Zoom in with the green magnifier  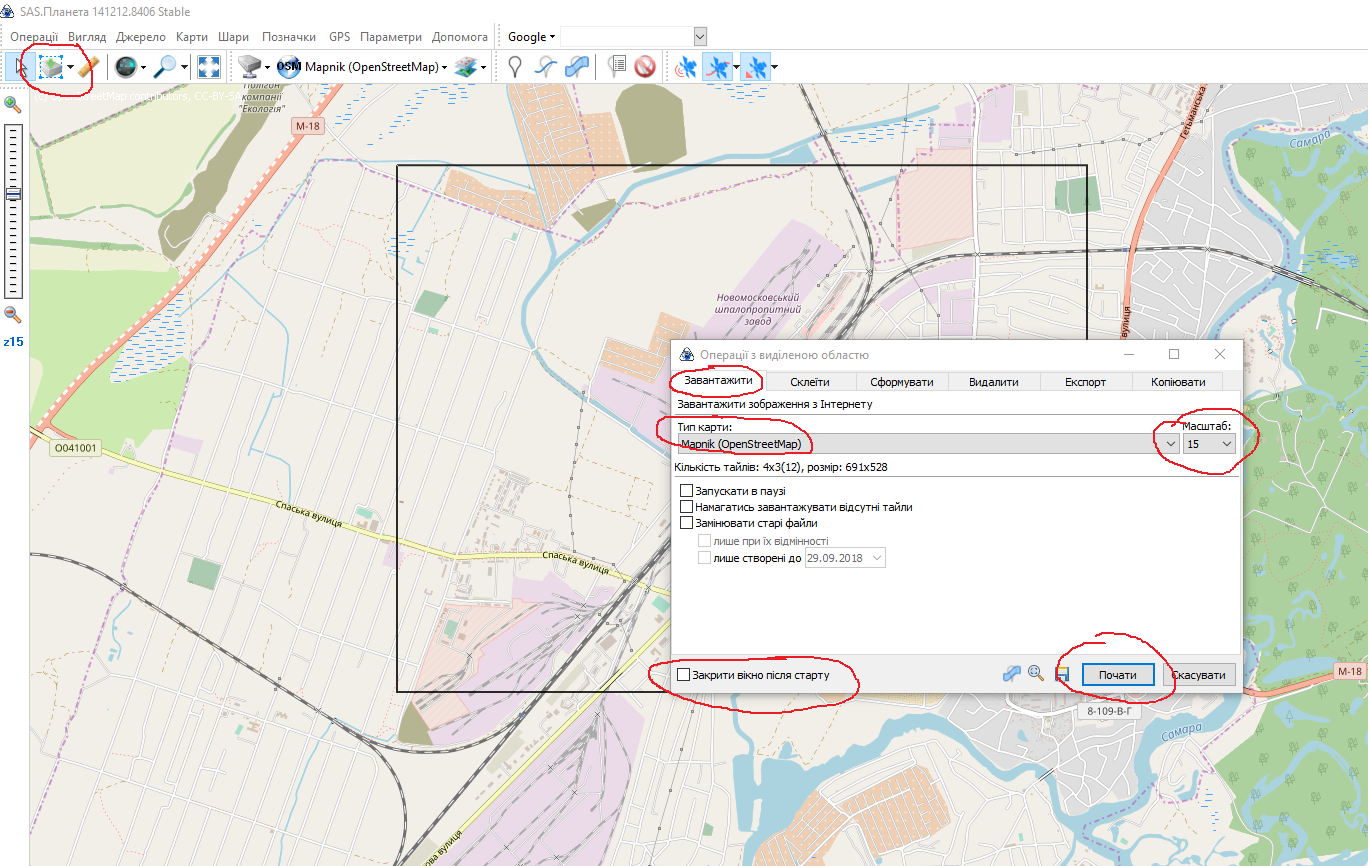pyautogui.click(x=13, y=103)
